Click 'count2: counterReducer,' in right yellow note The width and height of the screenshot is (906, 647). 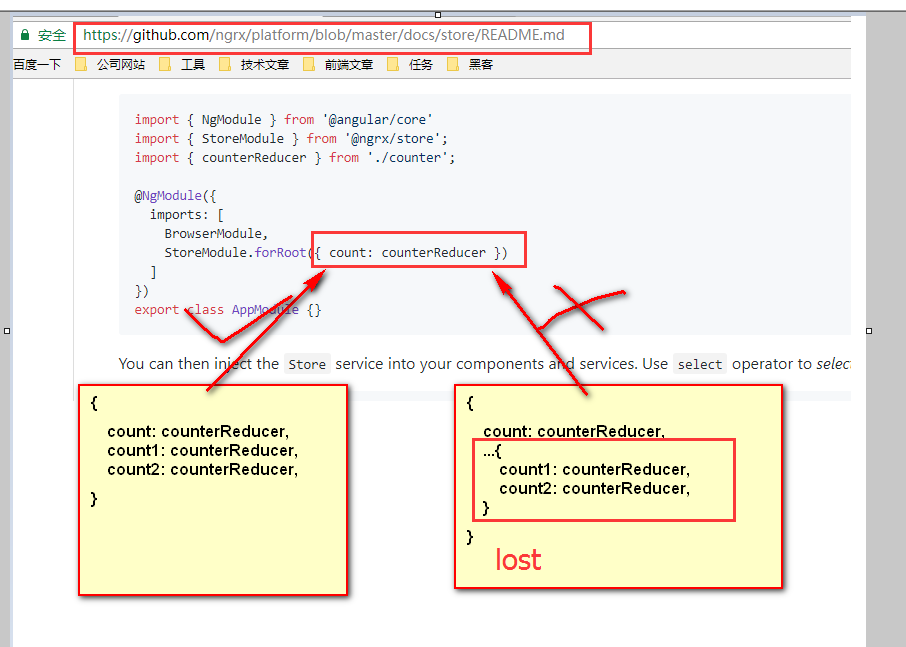click(x=595, y=489)
